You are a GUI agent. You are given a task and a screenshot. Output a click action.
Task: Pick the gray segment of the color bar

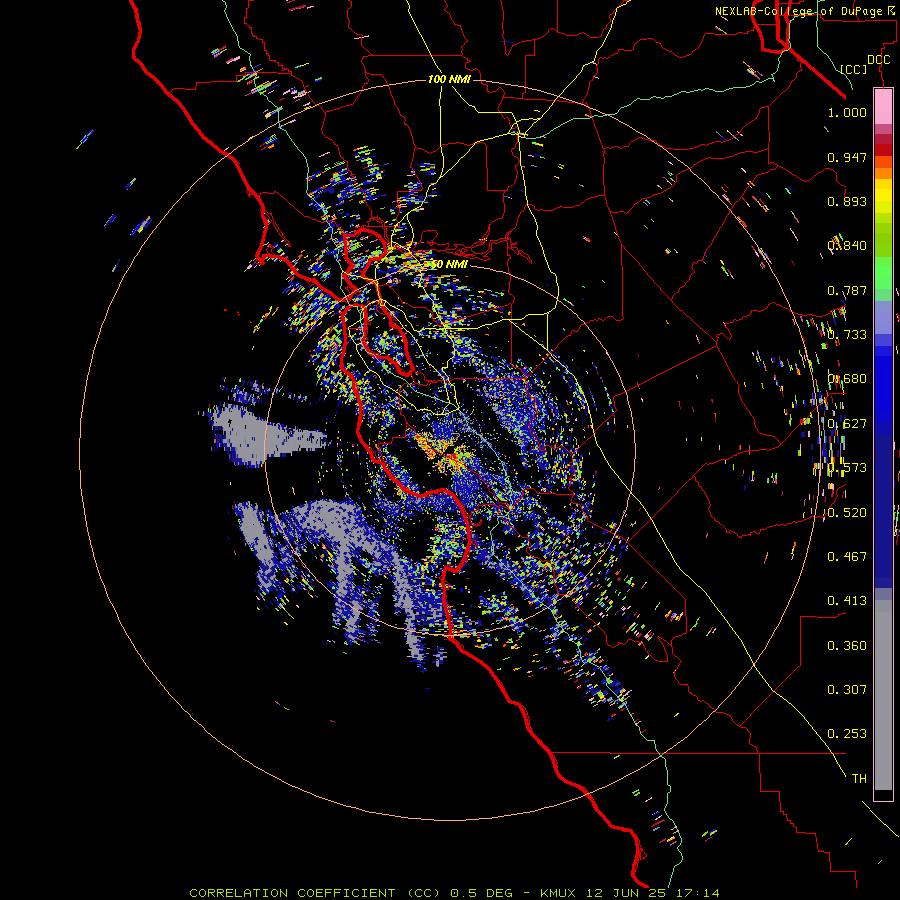tap(883, 695)
